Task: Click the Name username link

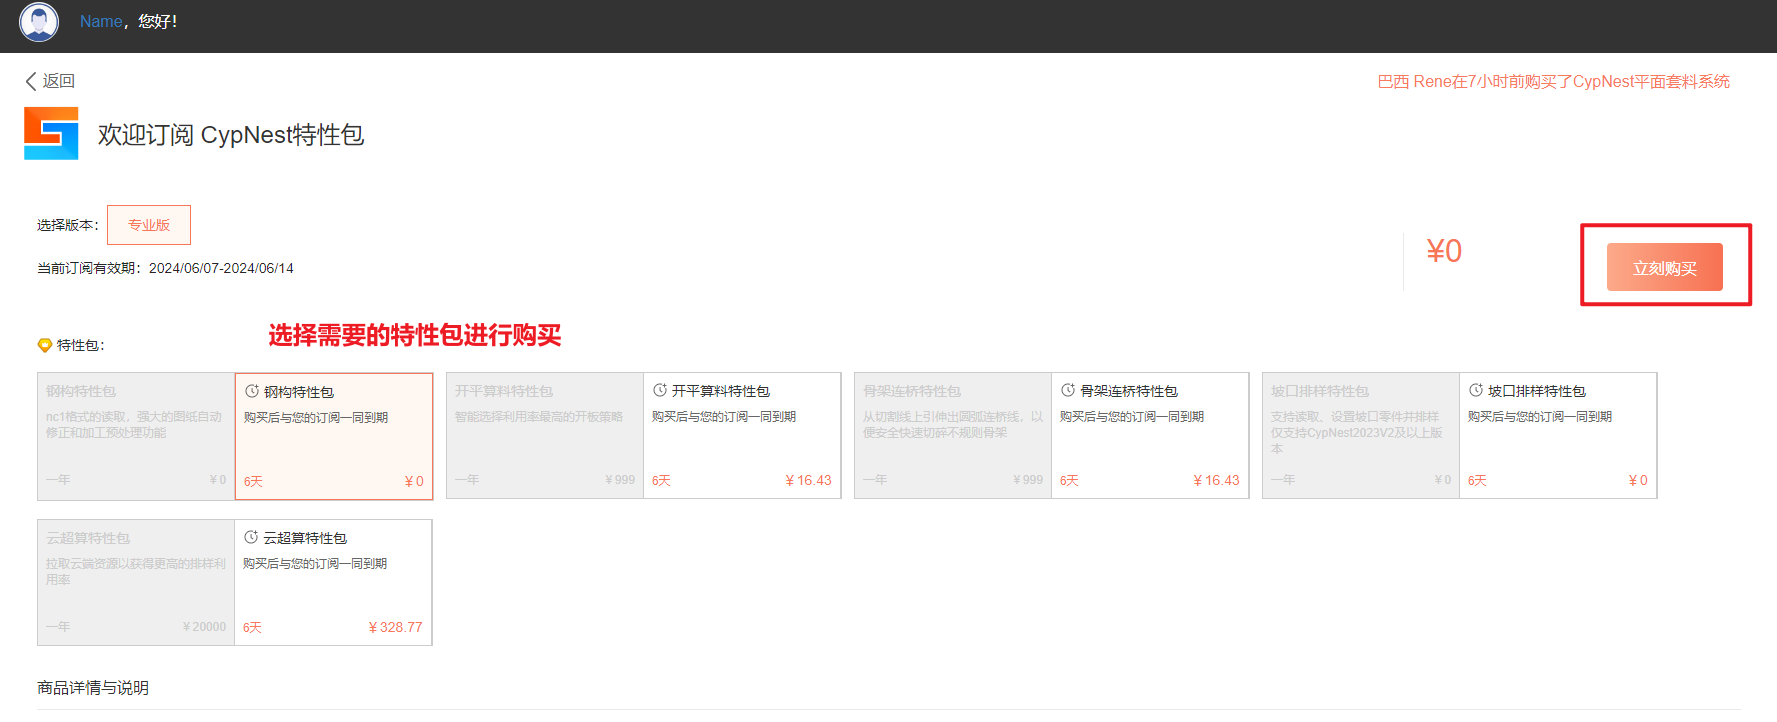Action: pos(101,21)
